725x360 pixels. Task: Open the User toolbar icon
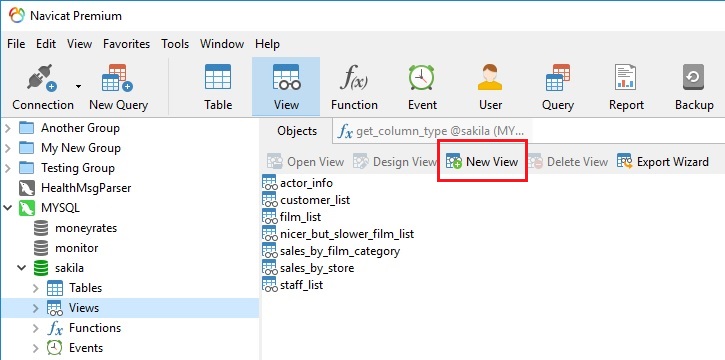(490, 77)
